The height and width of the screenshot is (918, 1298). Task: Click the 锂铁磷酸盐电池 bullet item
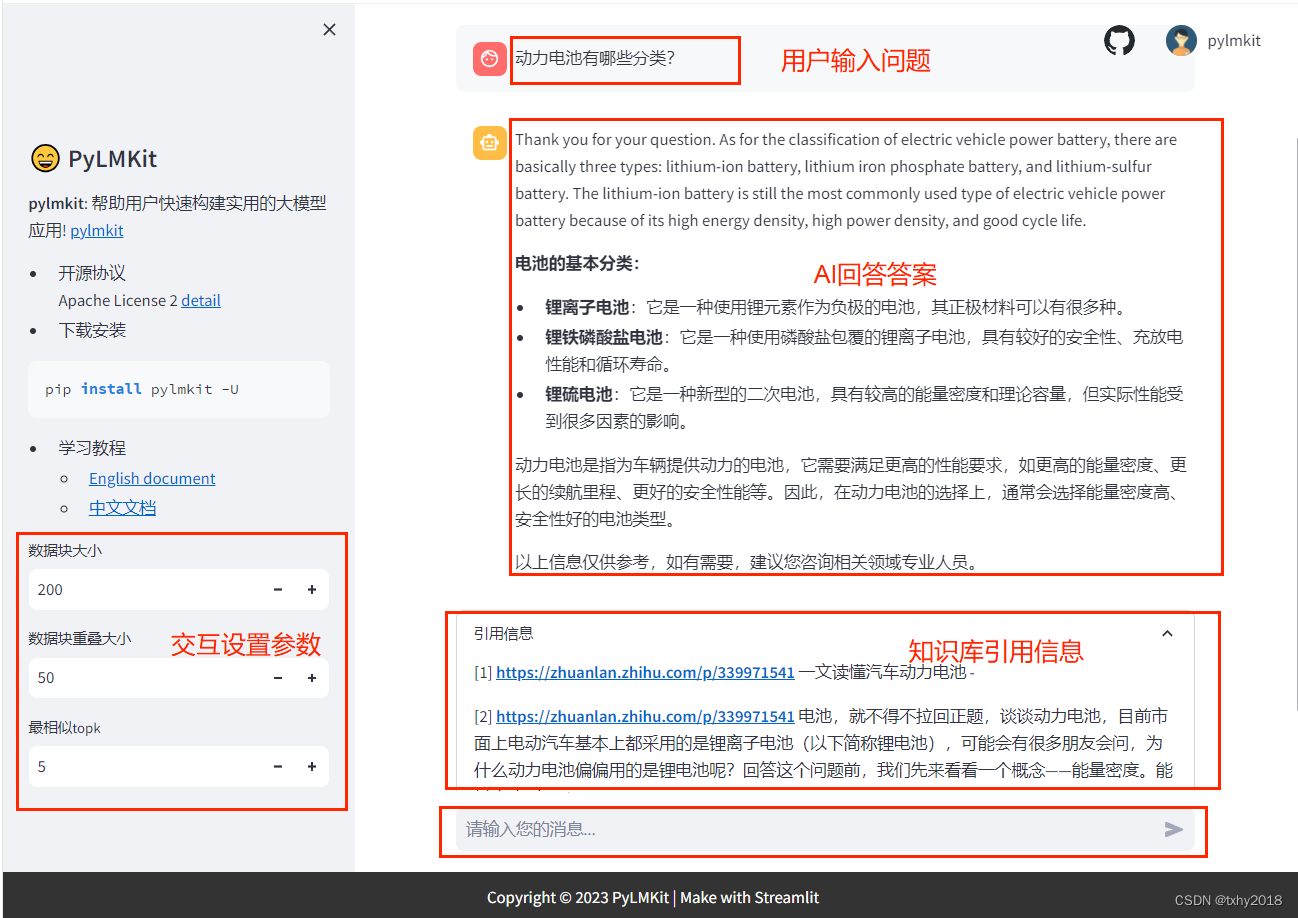(x=864, y=350)
